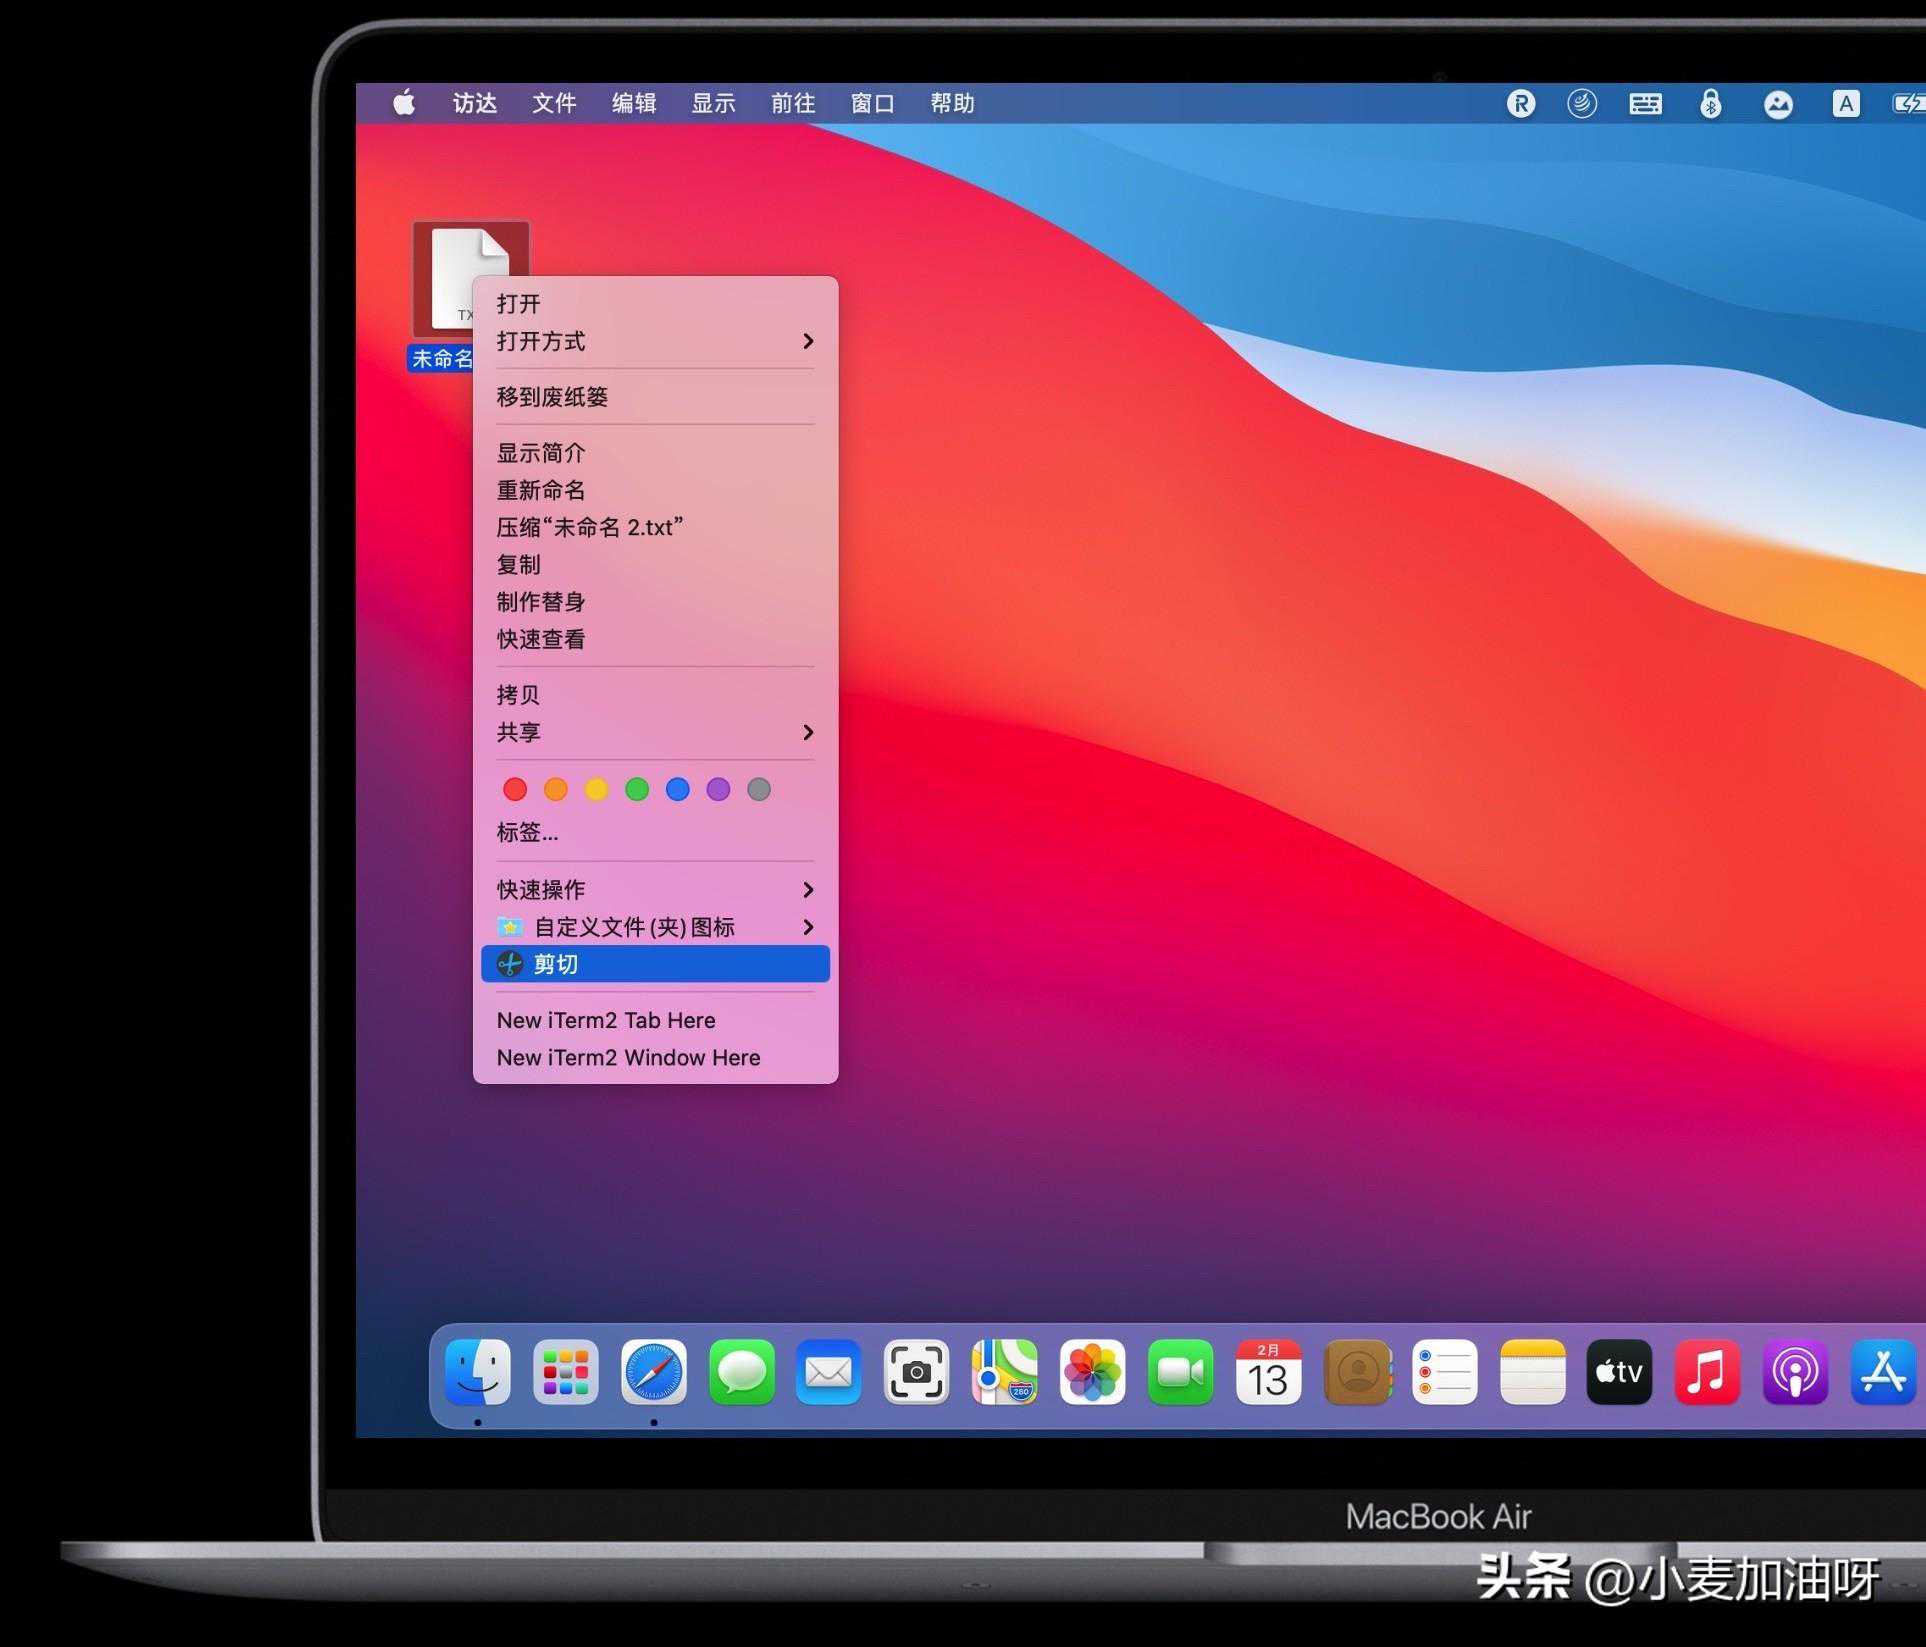Click the input source A icon
1926x1647 pixels.
[1846, 104]
